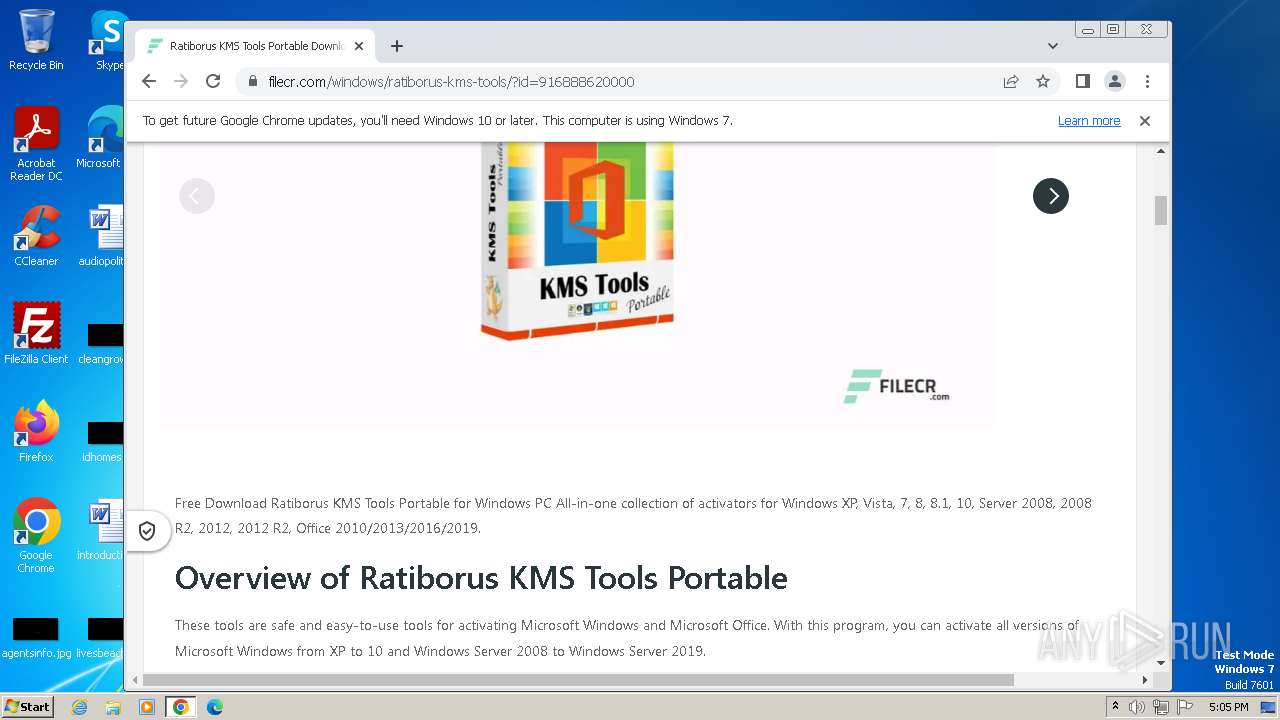Select the audiopolit Word document icon
1280x720 pixels.
(x=102, y=236)
